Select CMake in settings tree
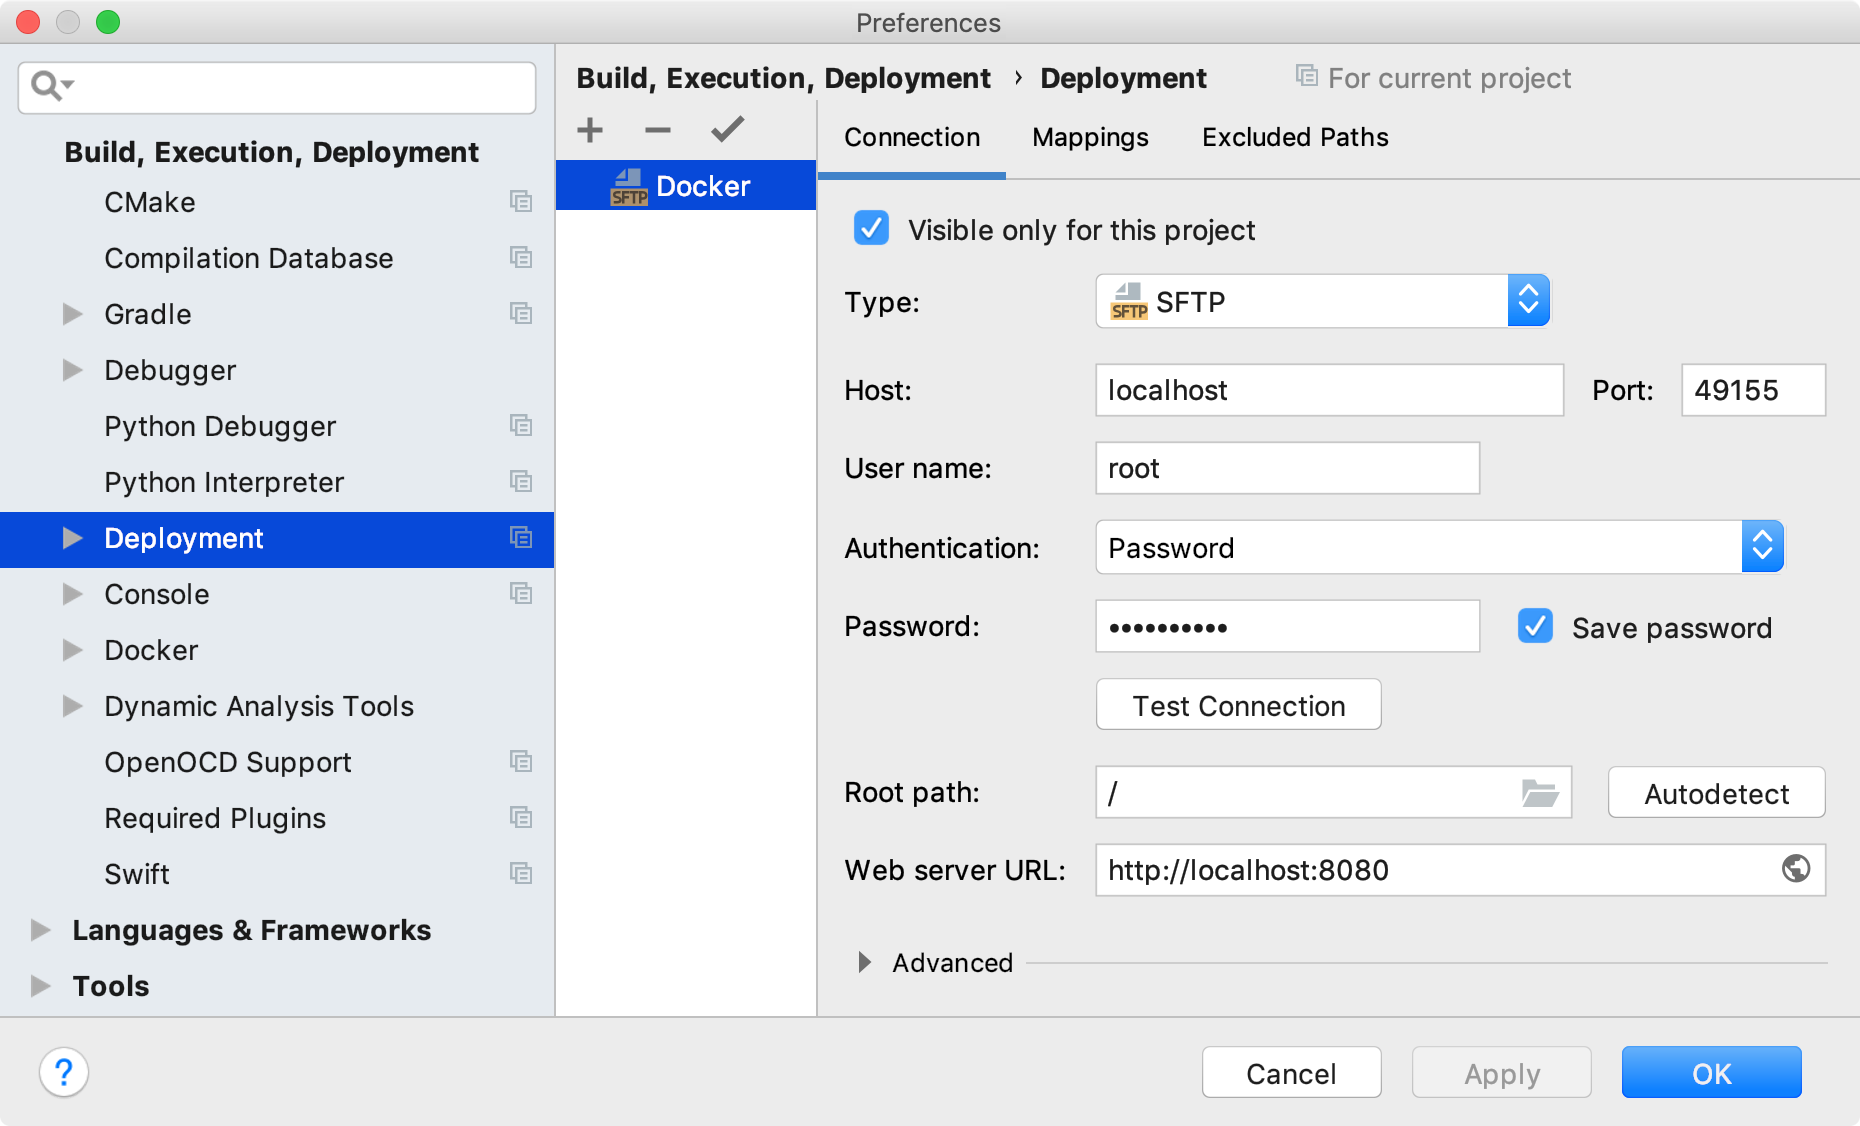Viewport: 1860px width, 1126px height. (x=277, y=202)
